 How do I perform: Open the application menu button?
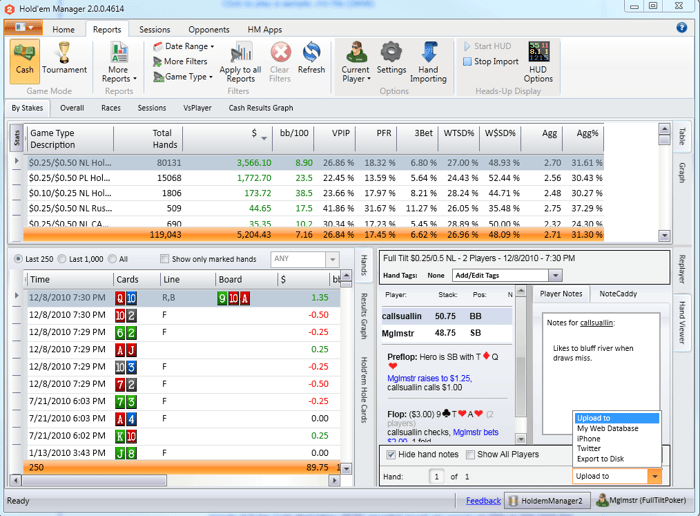(x=24, y=28)
